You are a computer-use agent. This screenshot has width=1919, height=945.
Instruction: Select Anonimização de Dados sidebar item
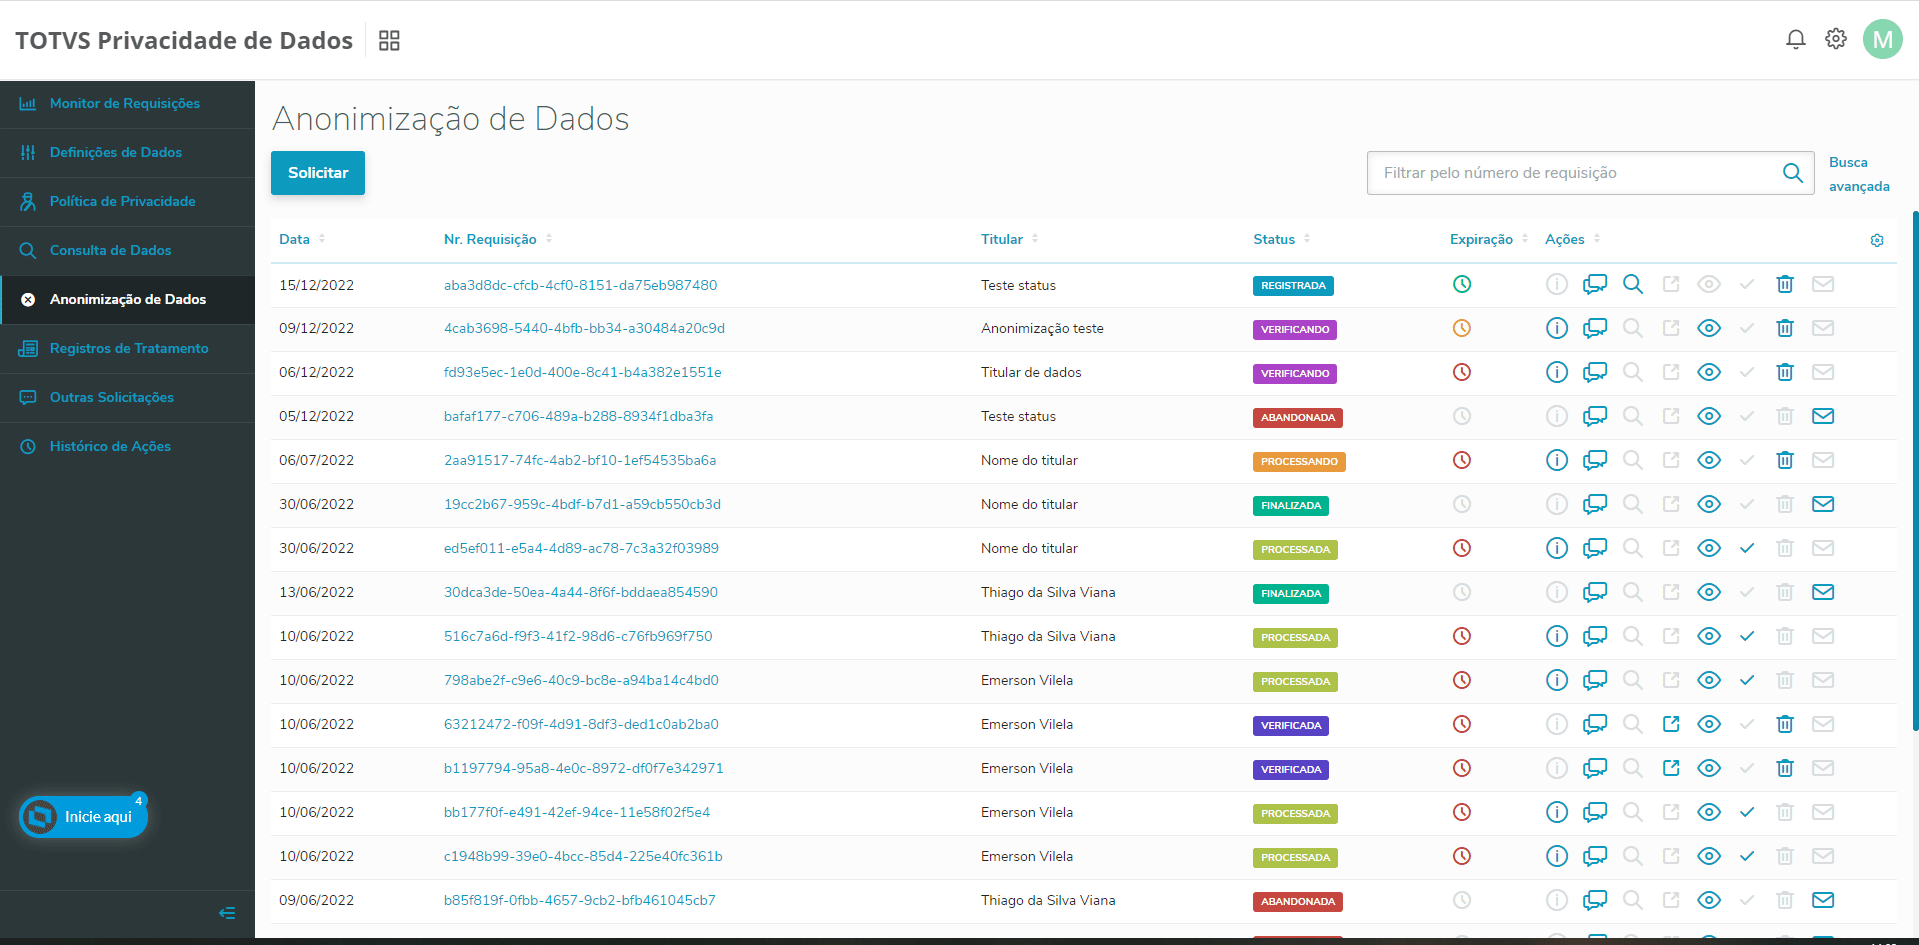(127, 300)
